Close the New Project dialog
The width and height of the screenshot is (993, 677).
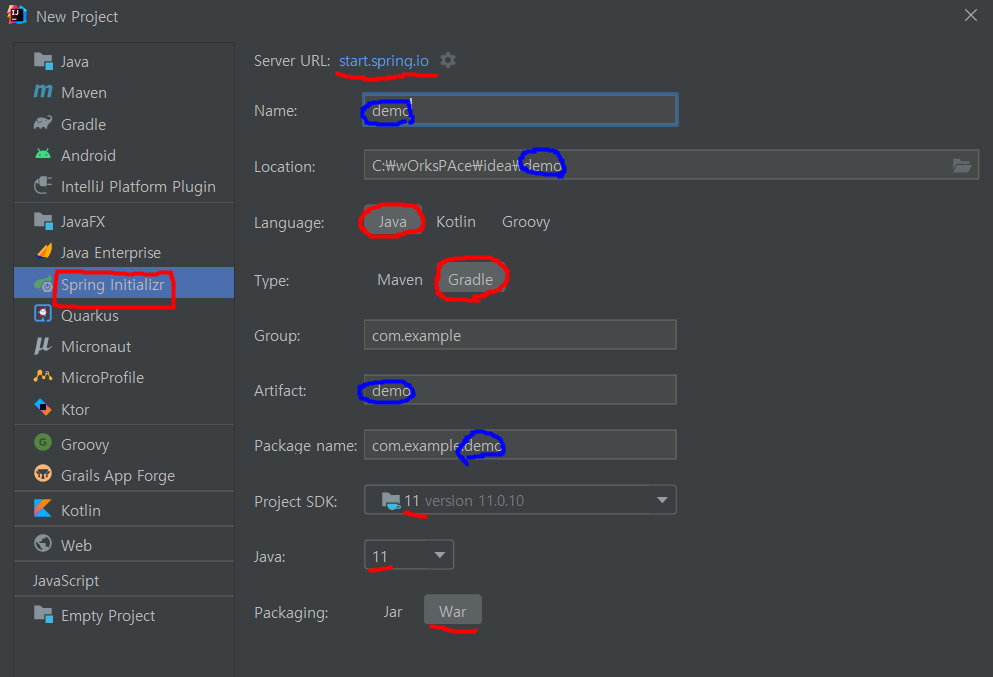click(971, 15)
